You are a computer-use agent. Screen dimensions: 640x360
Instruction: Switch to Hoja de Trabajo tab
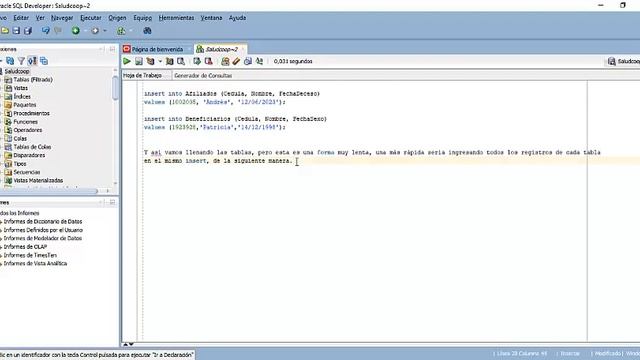pos(142,76)
